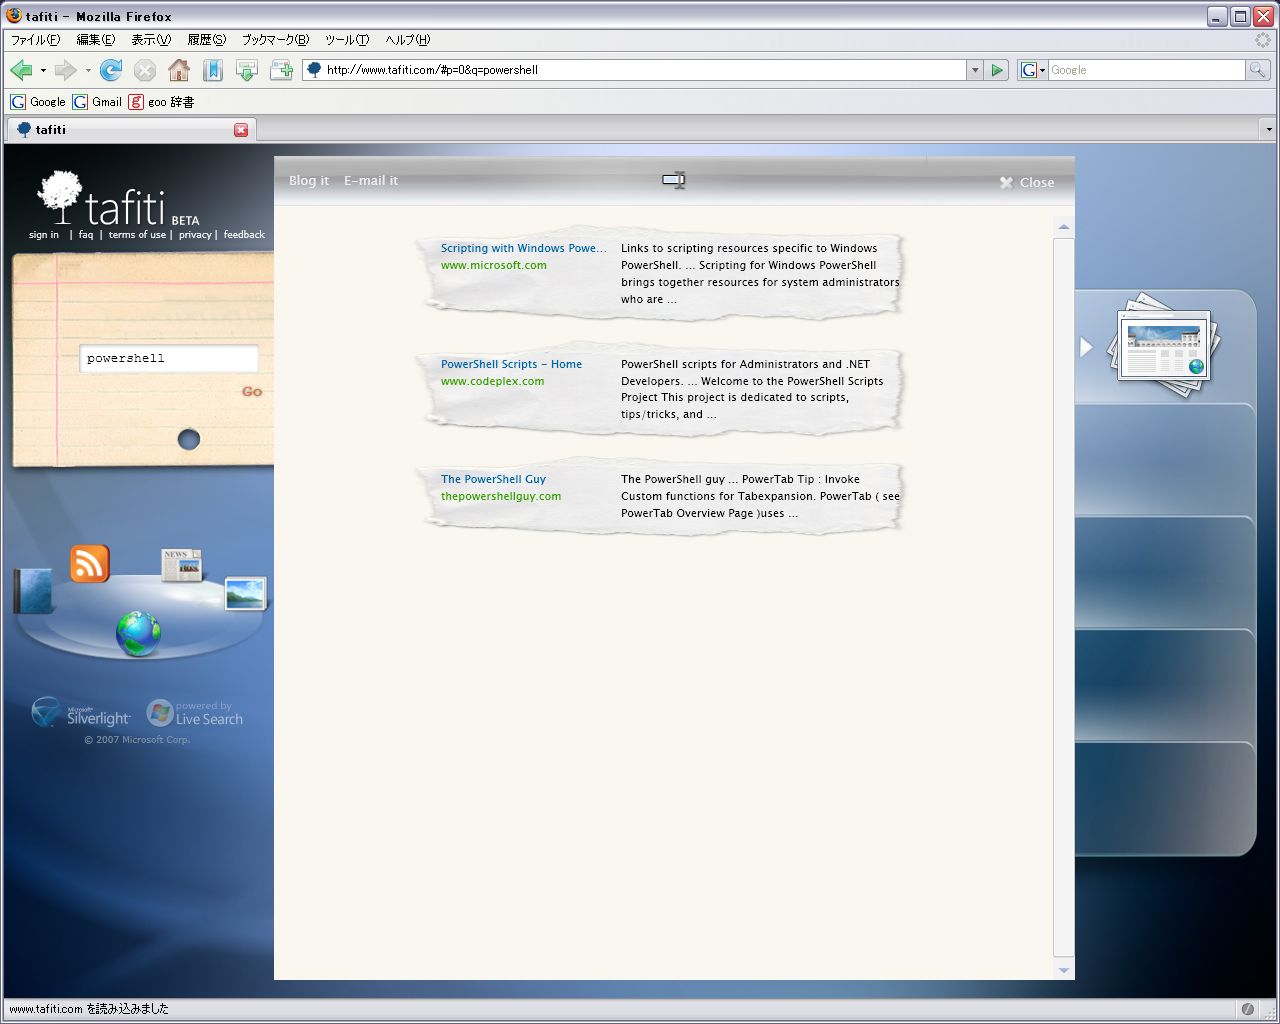Click the green Go arrow by address bar

pos(997,70)
